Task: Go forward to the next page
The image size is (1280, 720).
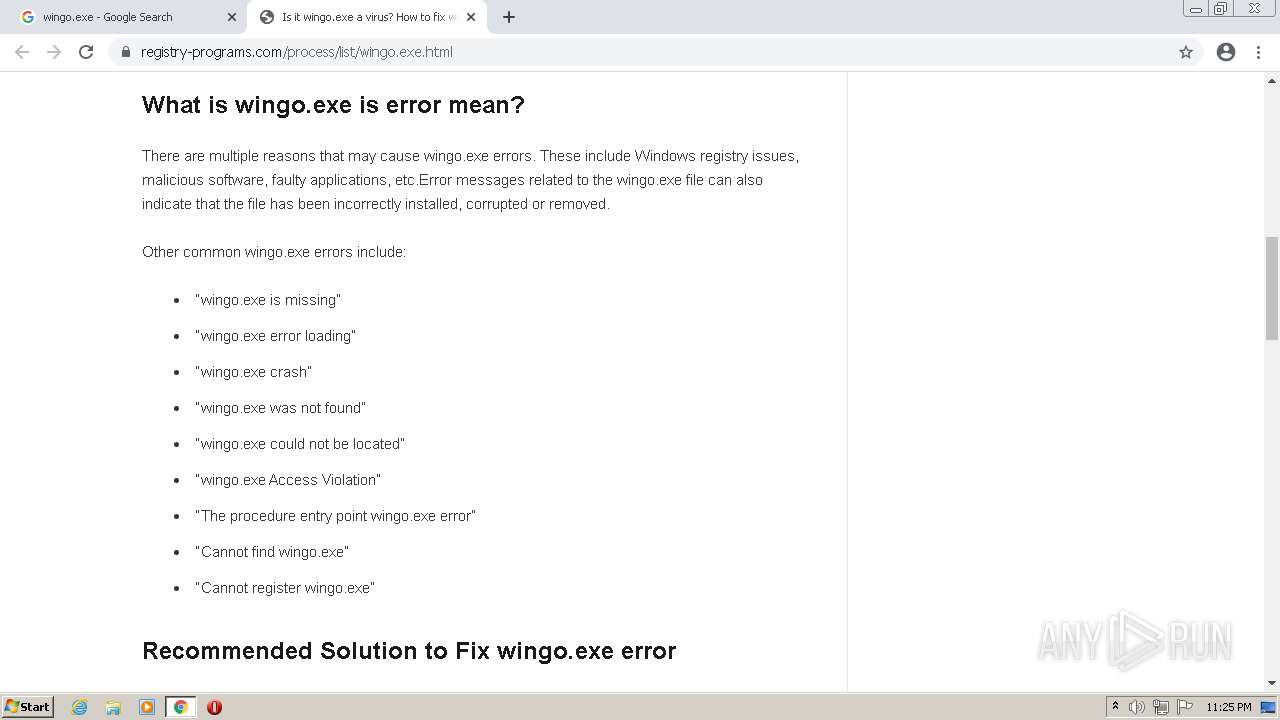Action: point(54,52)
